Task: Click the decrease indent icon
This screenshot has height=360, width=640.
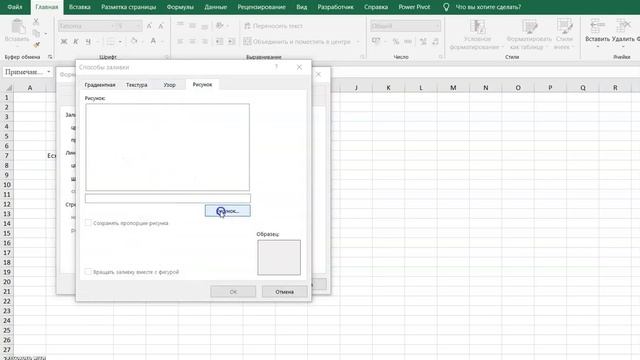Action: pos(220,41)
